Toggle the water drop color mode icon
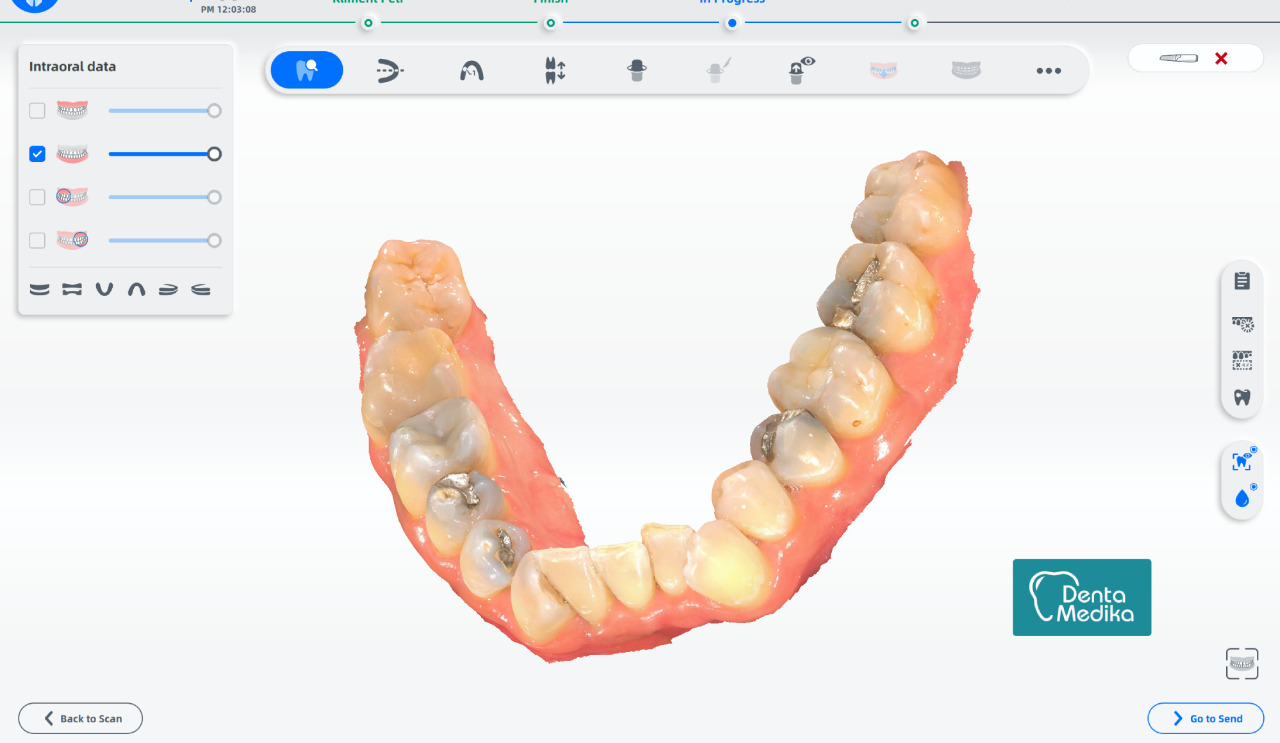This screenshot has height=743, width=1280. click(1242, 497)
